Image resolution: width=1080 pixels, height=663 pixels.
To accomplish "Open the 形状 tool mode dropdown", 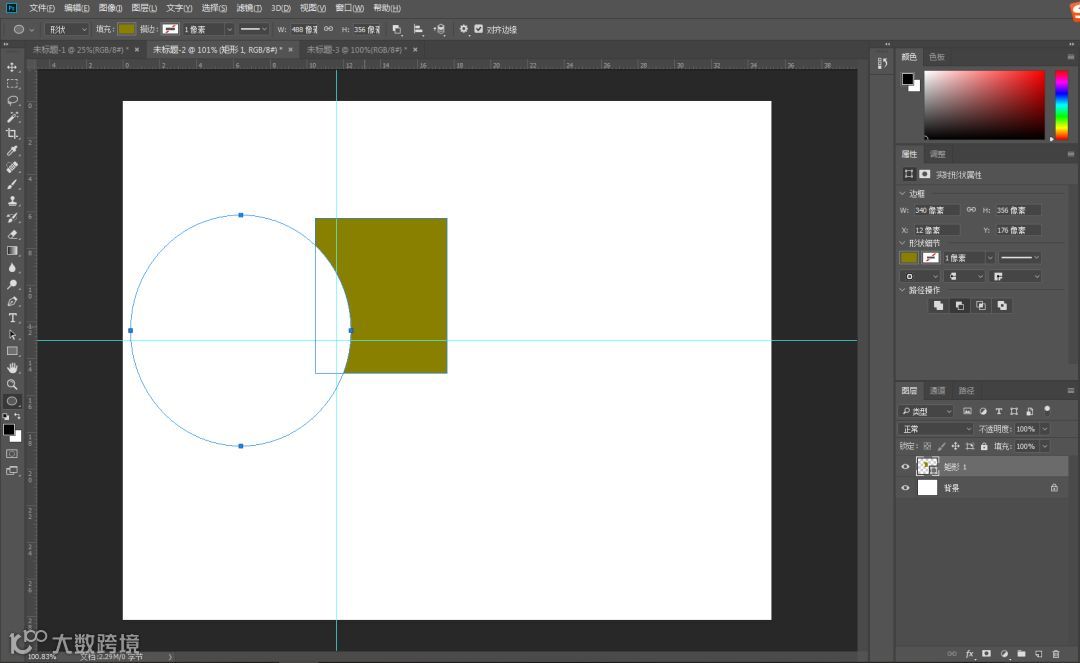I will [67, 30].
